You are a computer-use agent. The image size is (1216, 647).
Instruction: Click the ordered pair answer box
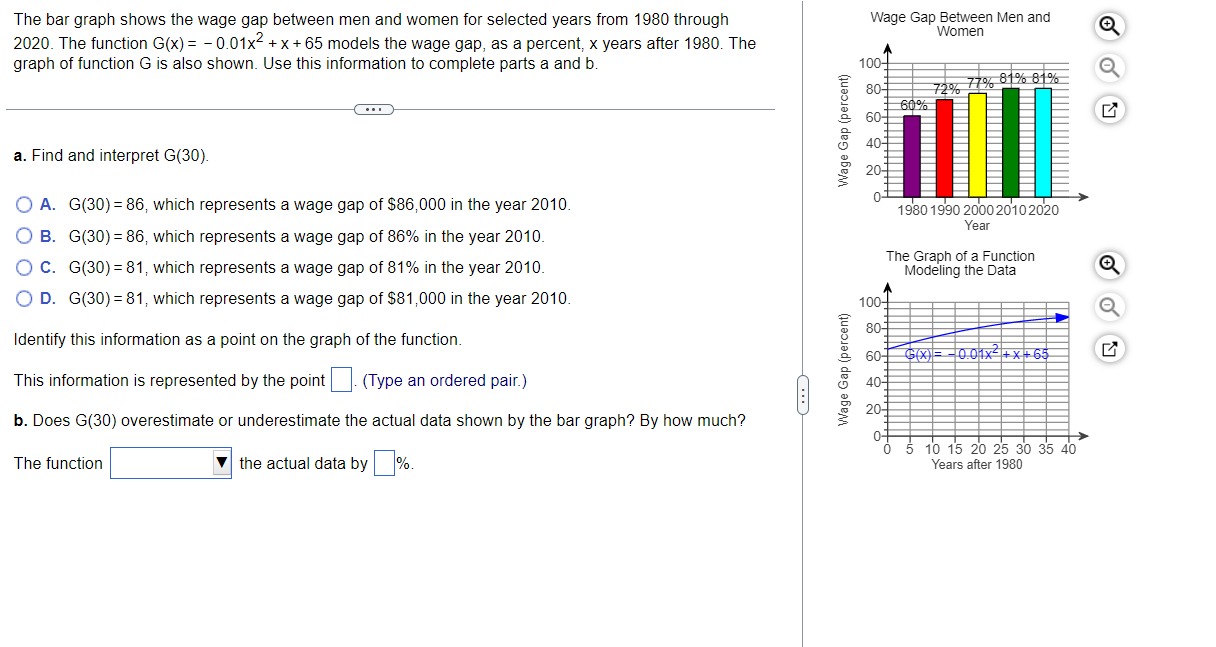(340, 380)
